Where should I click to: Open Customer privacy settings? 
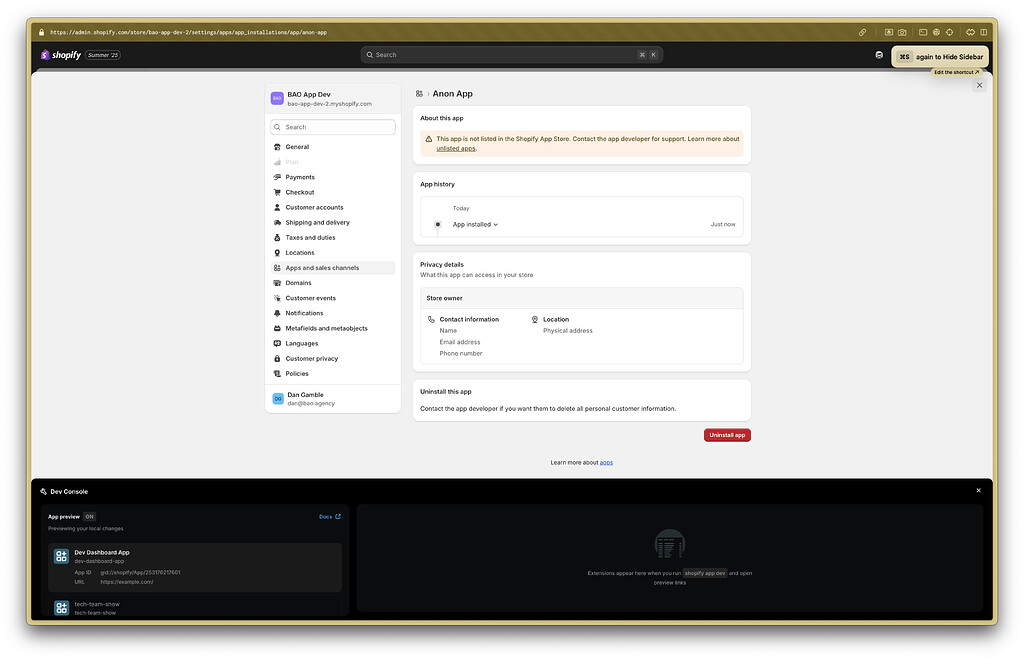pyautogui.click(x=308, y=358)
